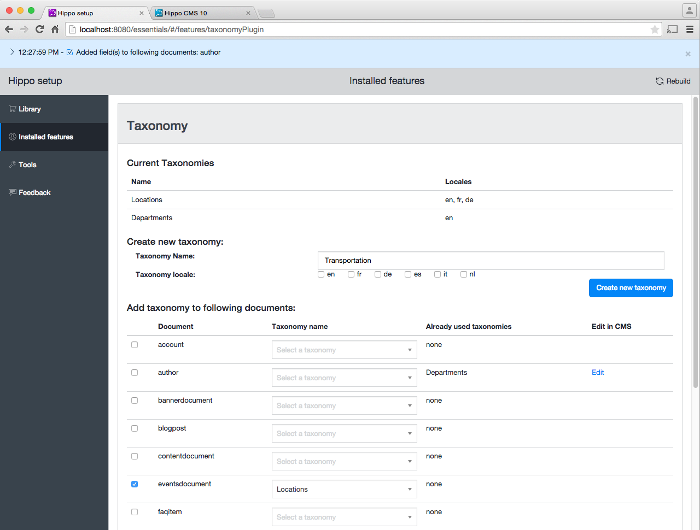Open taxonomy dropdown for faqitem
Screen dimensions: 700x530
pyautogui.click(x=344, y=517)
